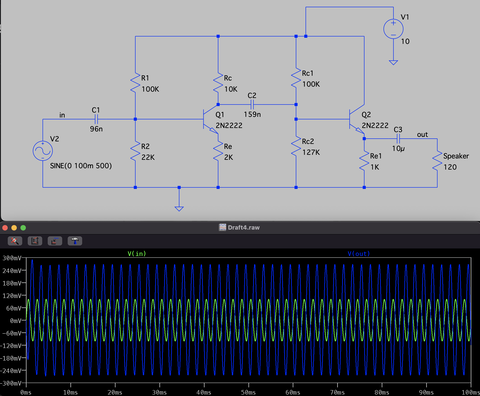Click the Speaker resistor symbol
Viewport: 480px width, 396px height.
tap(437, 162)
